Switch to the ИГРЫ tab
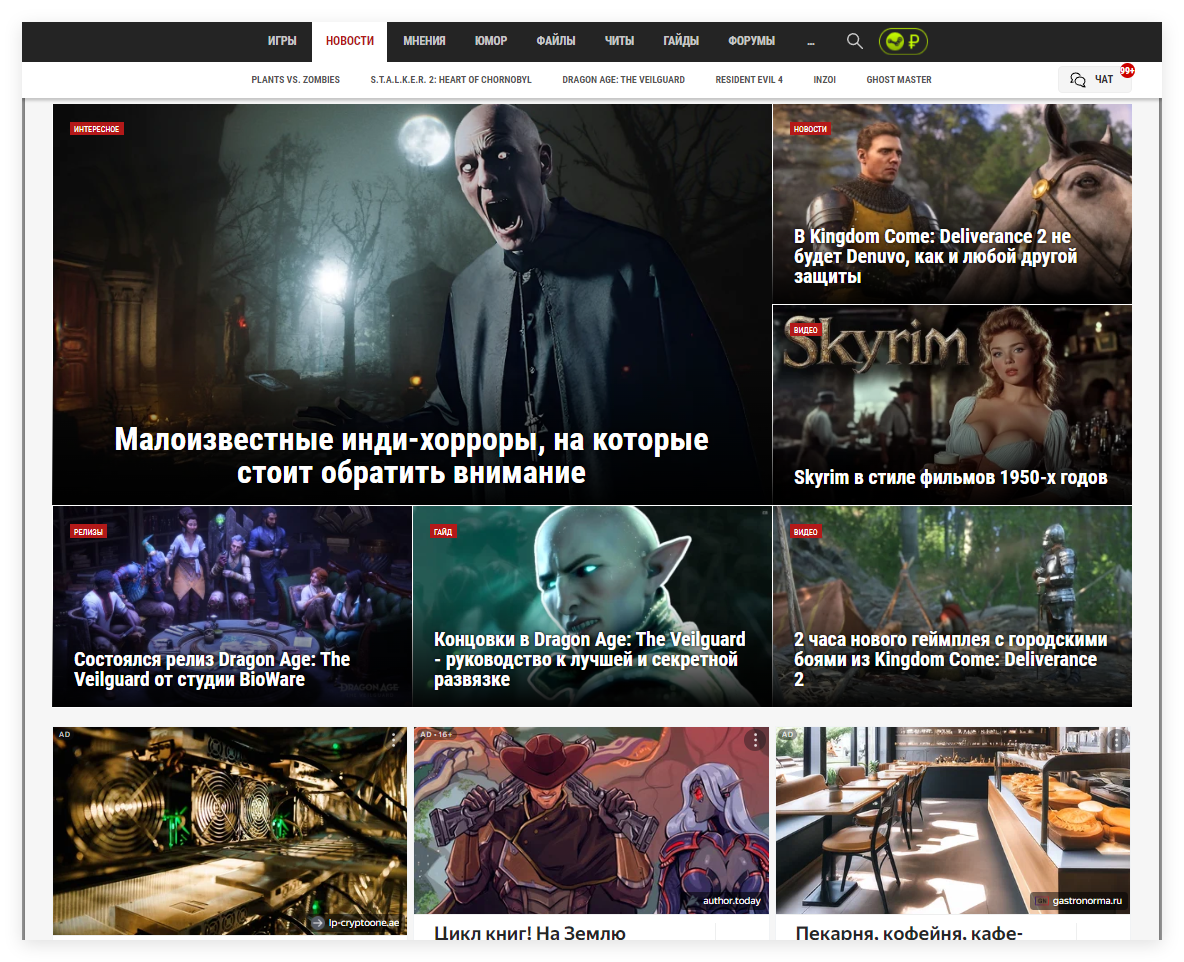This screenshot has width=1184, height=962. pyautogui.click(x=282, y=41)
